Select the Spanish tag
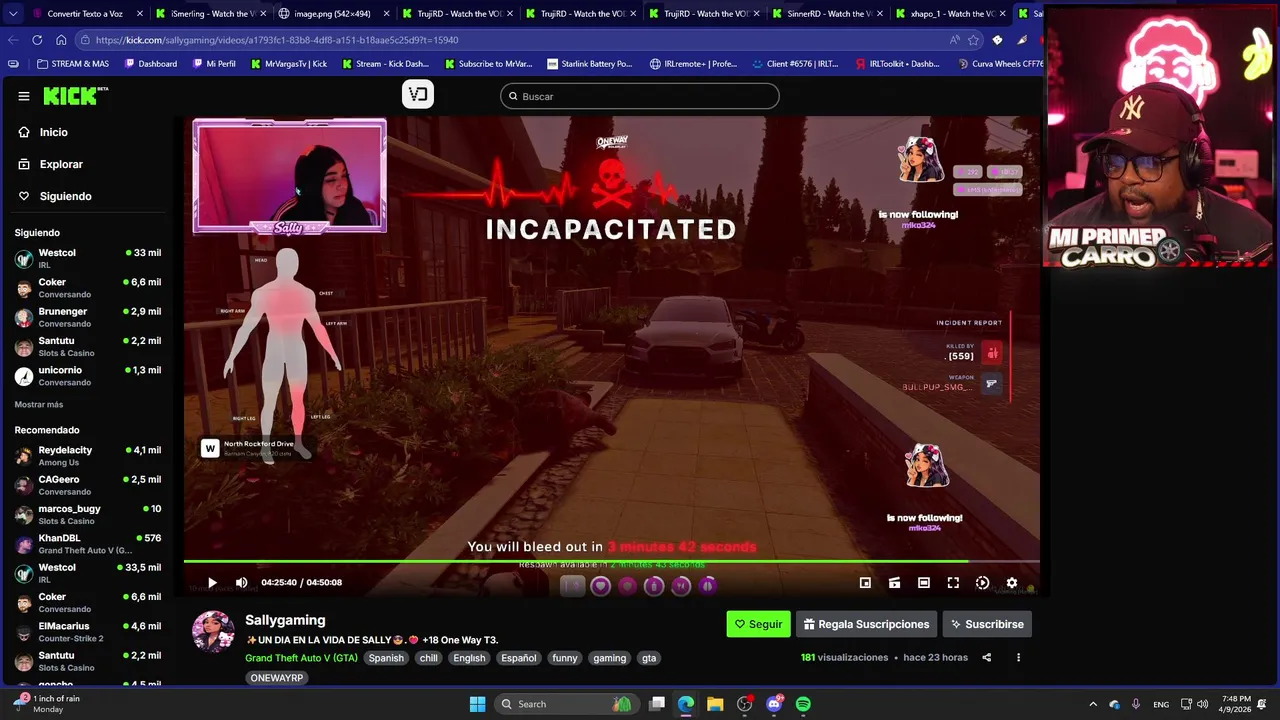This screenshot has height=720, width=1280. (386, 658)
